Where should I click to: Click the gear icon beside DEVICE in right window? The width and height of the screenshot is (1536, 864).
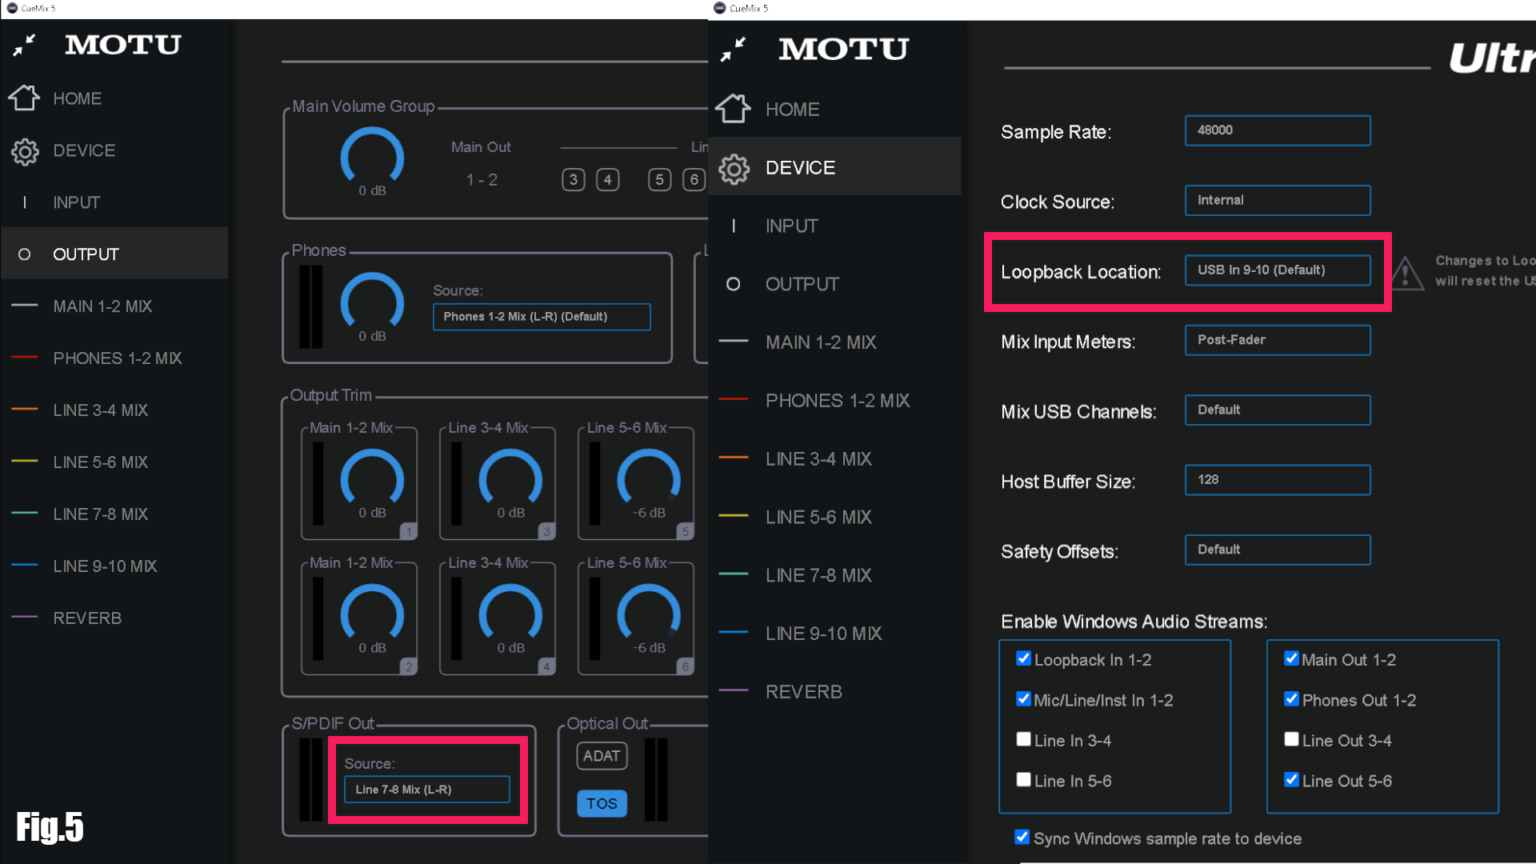tap(734, 168)
